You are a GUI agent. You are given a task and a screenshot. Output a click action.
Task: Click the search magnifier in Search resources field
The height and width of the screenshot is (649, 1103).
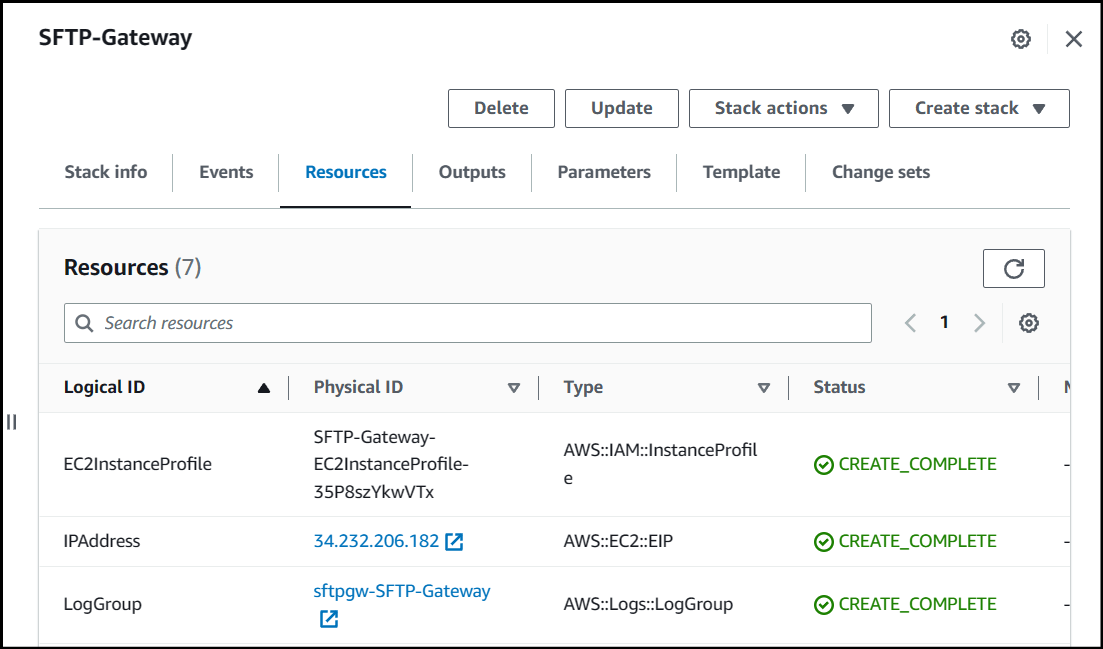pos(84,322)
